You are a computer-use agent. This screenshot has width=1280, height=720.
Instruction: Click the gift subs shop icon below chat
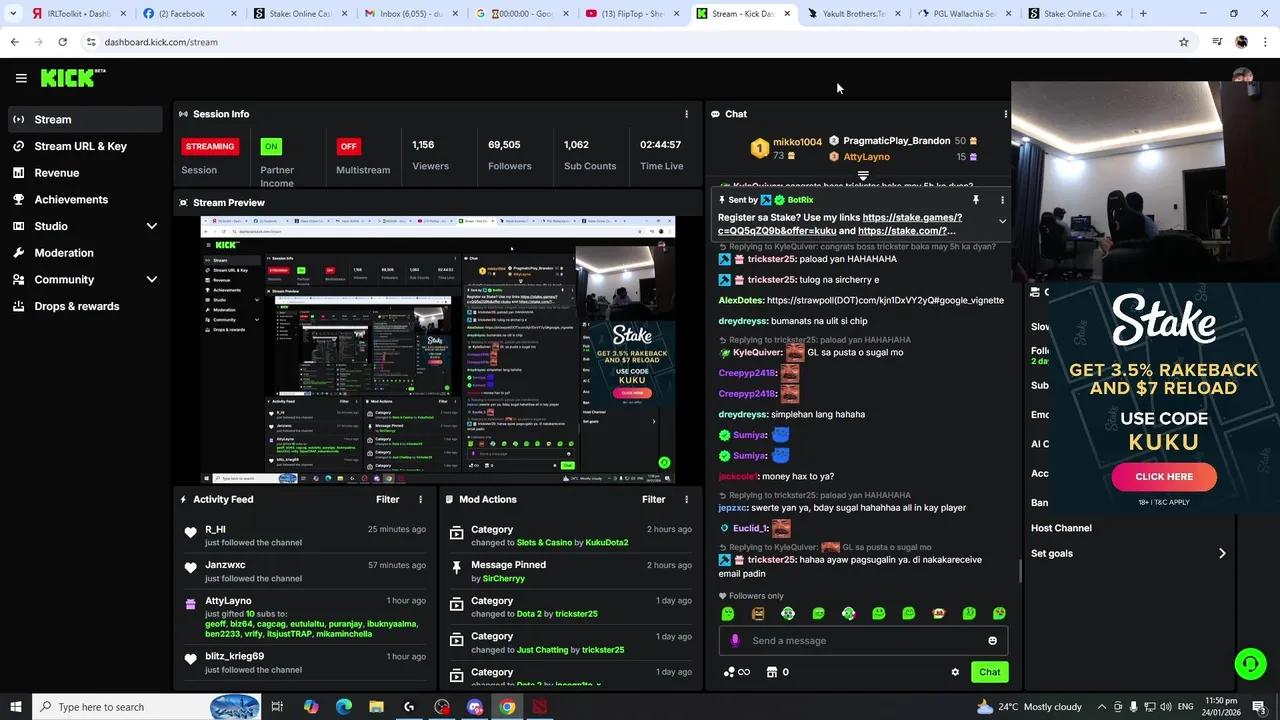click(x=772, y=672)
